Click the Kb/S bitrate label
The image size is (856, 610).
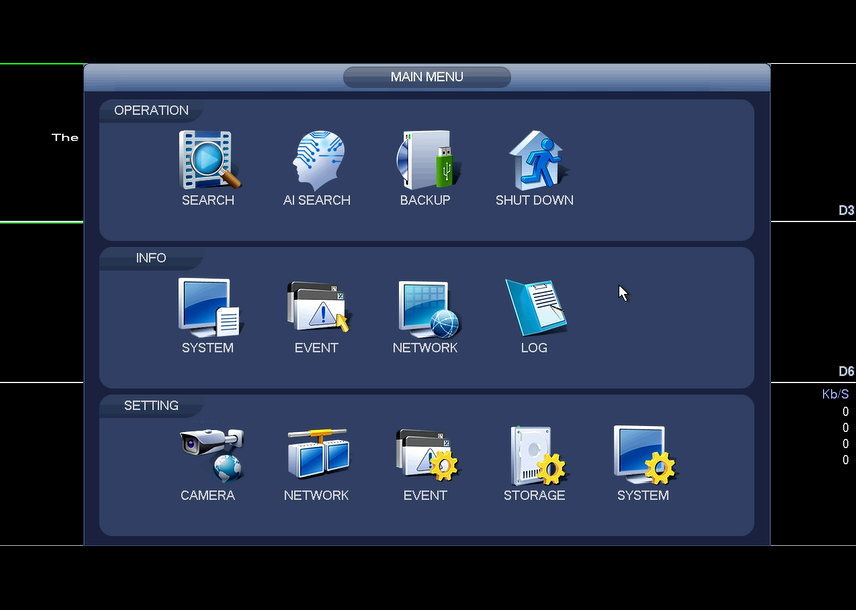pyautogui.click(x=835, y=394)
